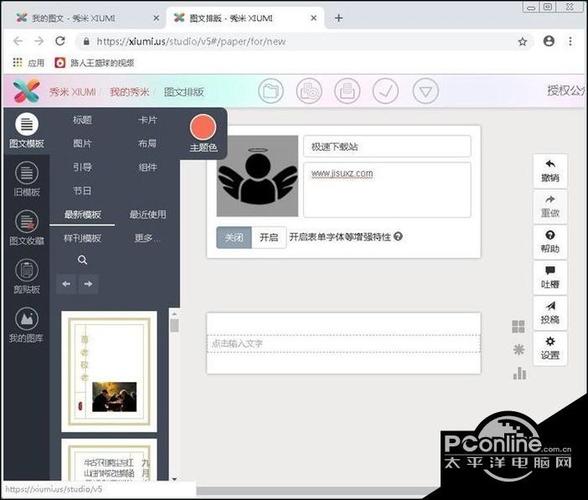Click the 授权公众号 link in header

coord(566,90)
